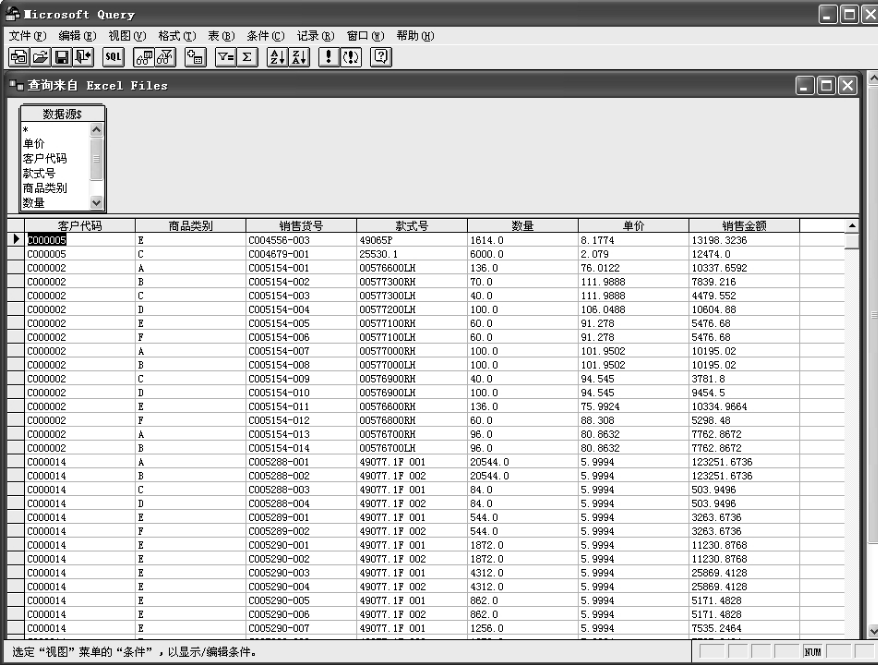Click the field list scroll down arrow
Image resolution: width=878 pixels, height=665 pixels.
click(x=96, y=203)
